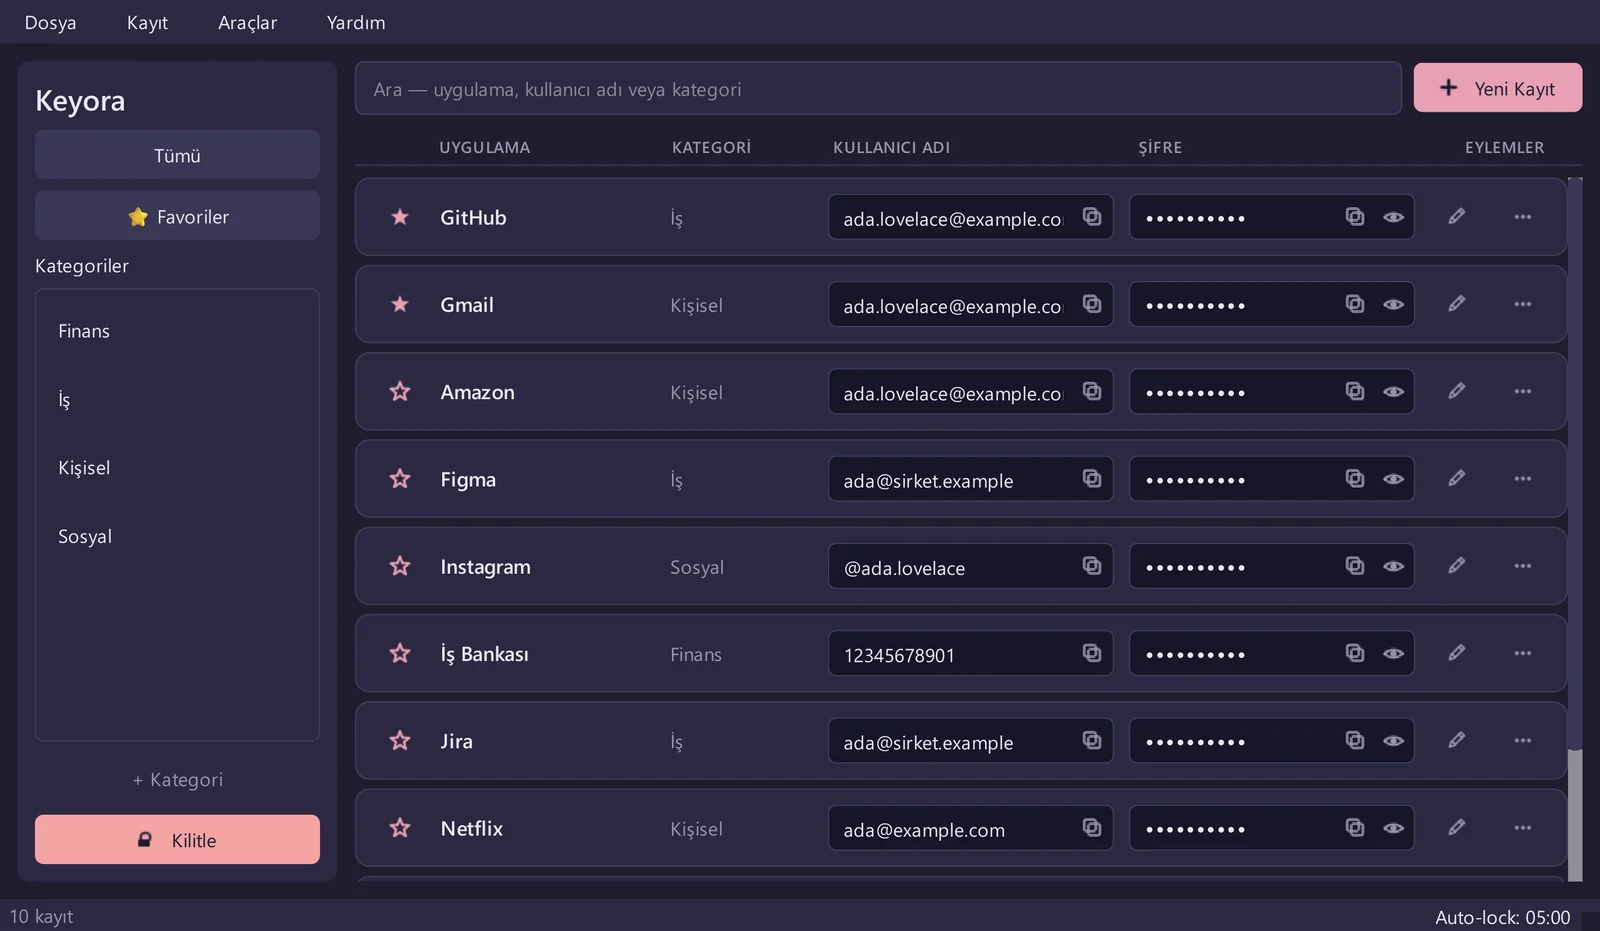Click the entry list vertical scrollbar
Viewport: 1600px width, 931px height.
tap(1575, 530)
